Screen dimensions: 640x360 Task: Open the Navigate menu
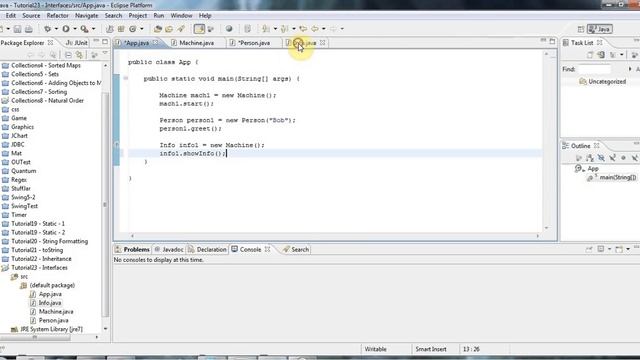pos(87,16)
